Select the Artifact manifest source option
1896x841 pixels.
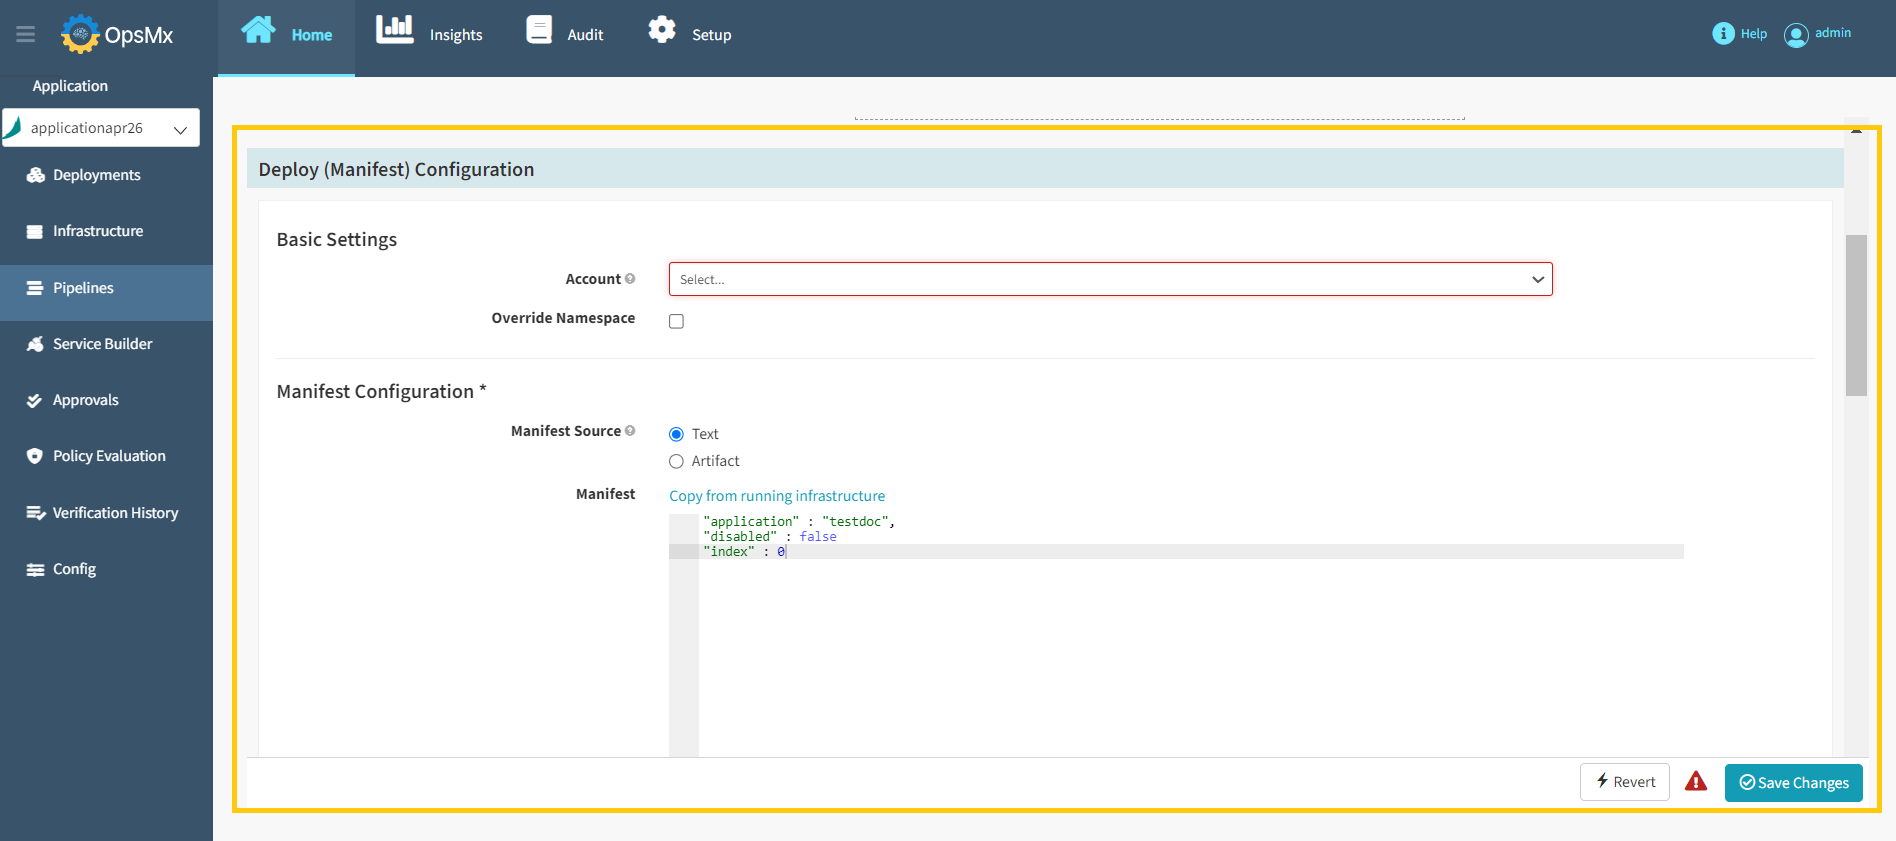pos(677,461)
